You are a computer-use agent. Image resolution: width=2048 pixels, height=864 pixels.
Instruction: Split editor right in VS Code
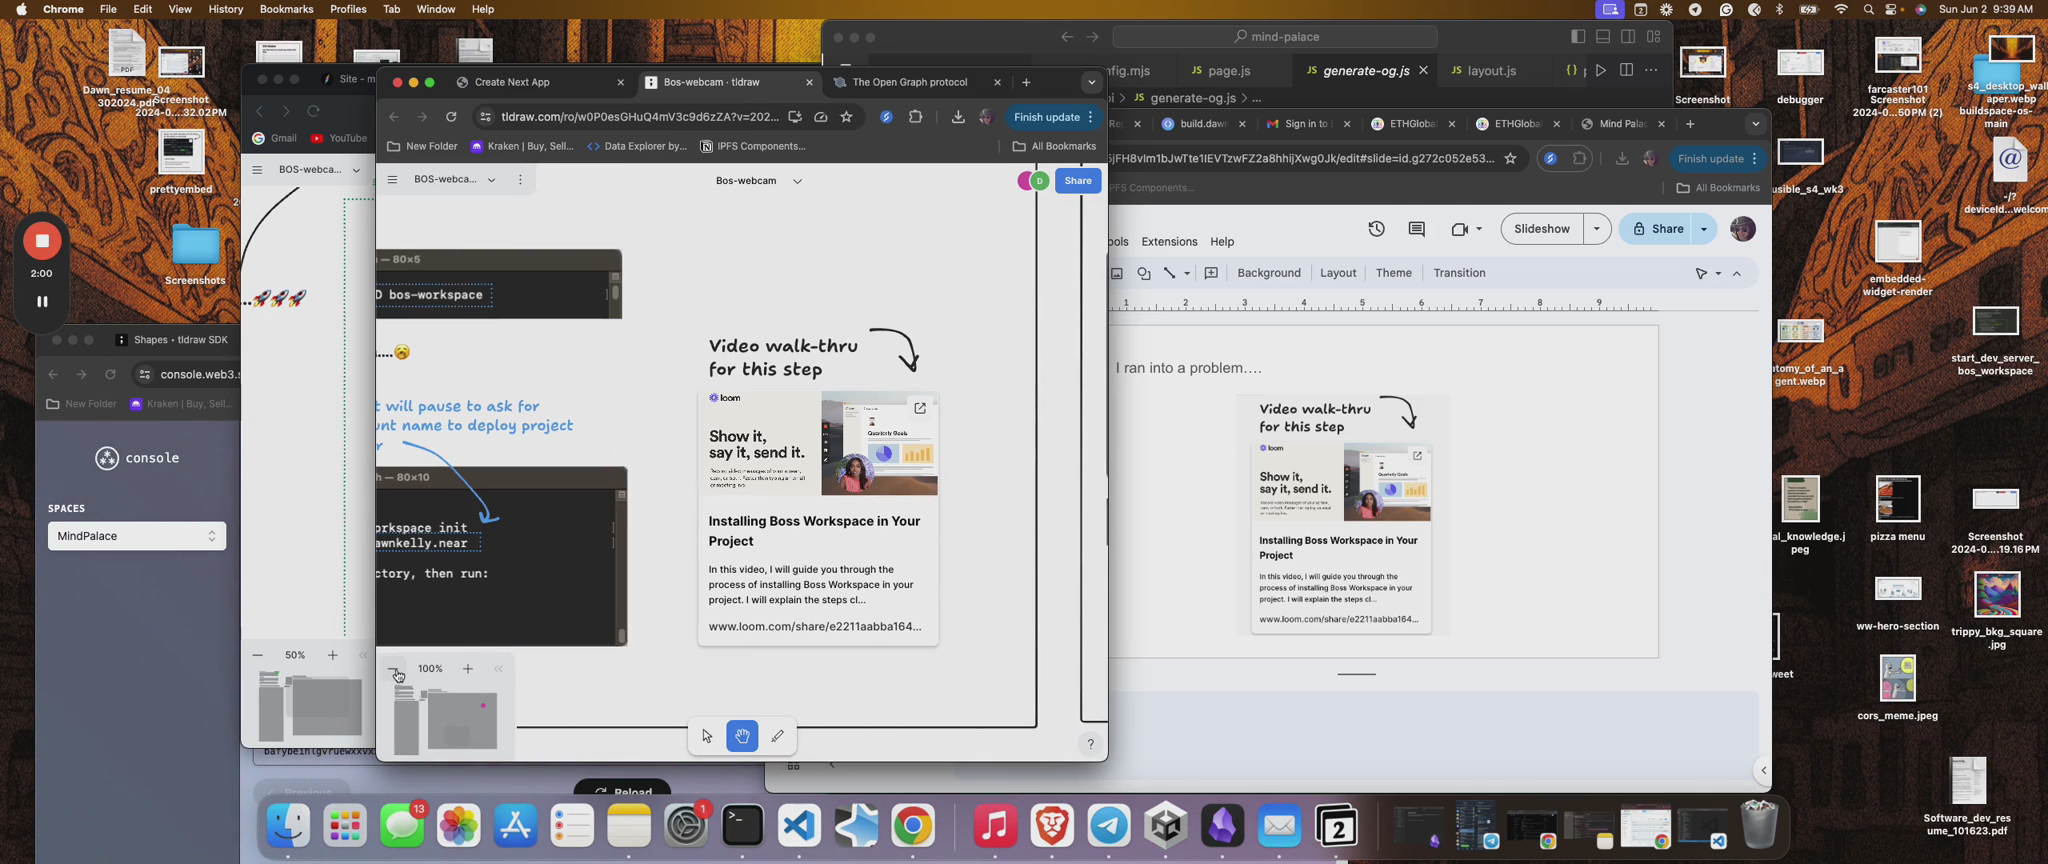pos(1626,70)
